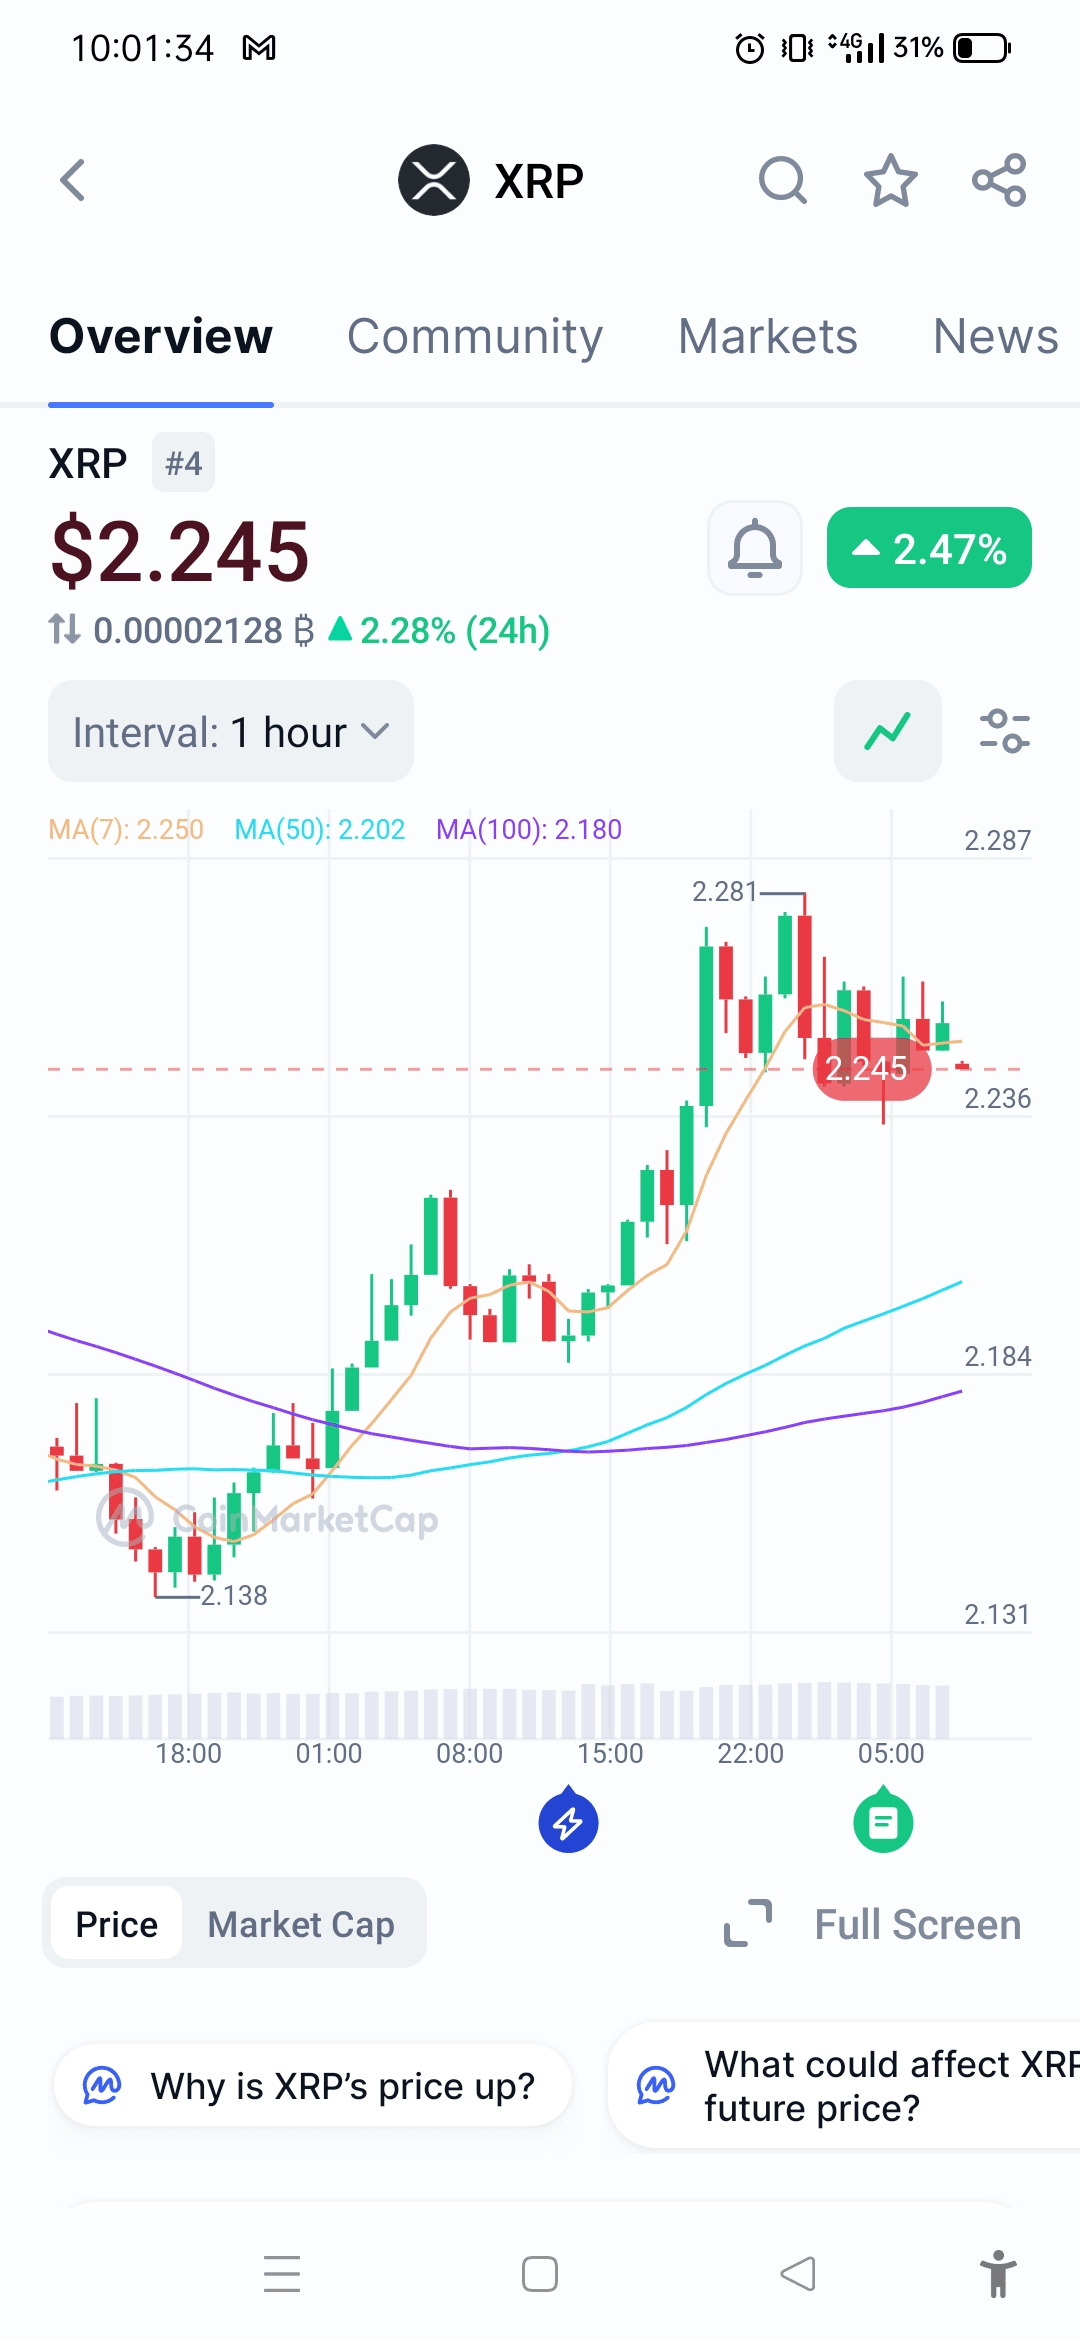Toggle line chart type button
This screenshot has width=1080, height=2340.
point(888,731)
